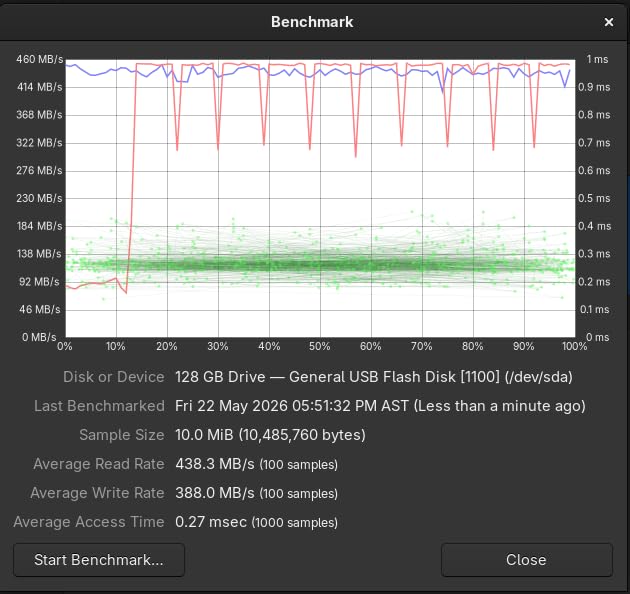The image size is (630, 594).
Task: Select the 128 GB Drive device text
Action: pos(374,377)
